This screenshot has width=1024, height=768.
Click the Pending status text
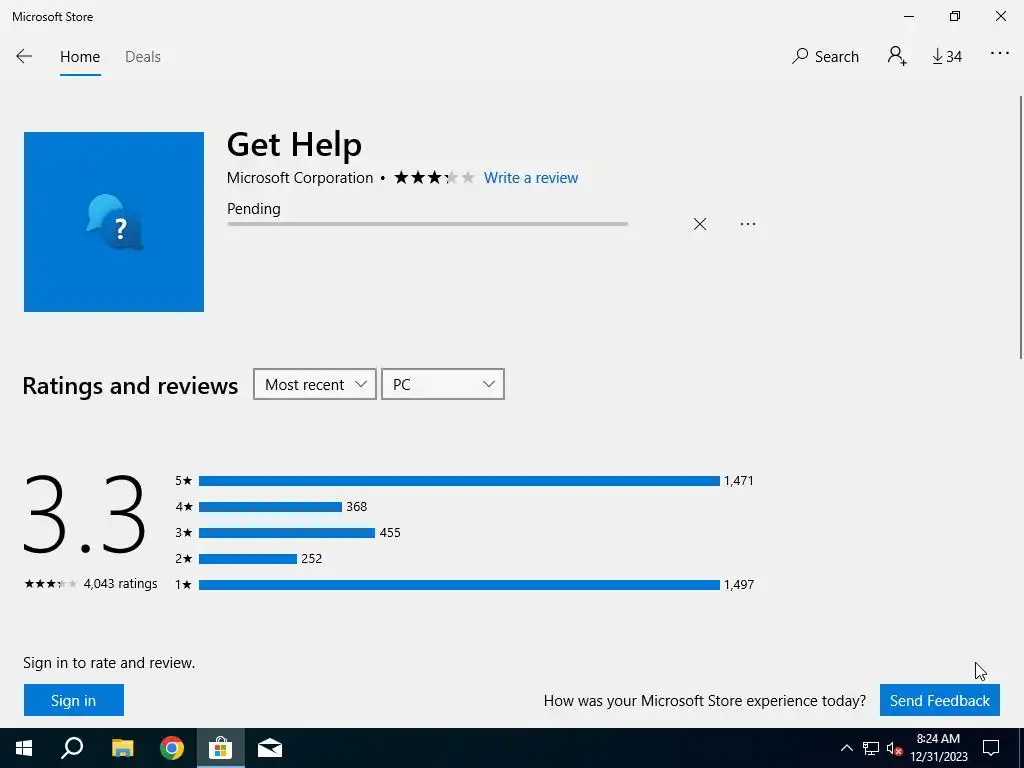click(253, 209)
